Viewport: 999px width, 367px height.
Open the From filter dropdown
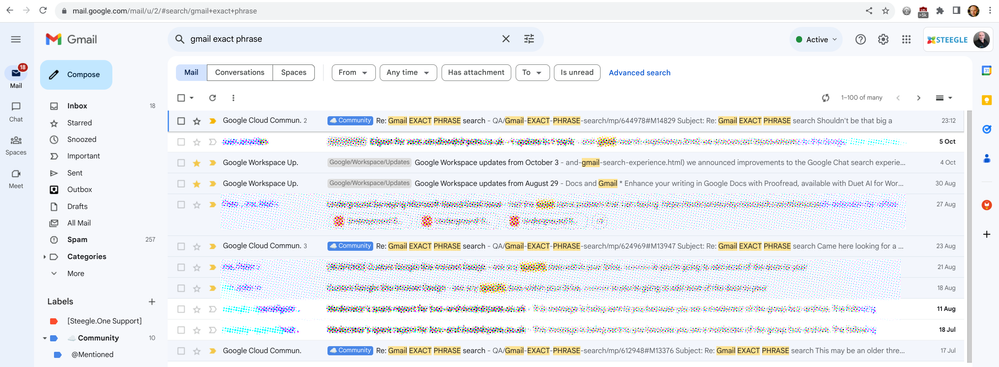[353, 73]
